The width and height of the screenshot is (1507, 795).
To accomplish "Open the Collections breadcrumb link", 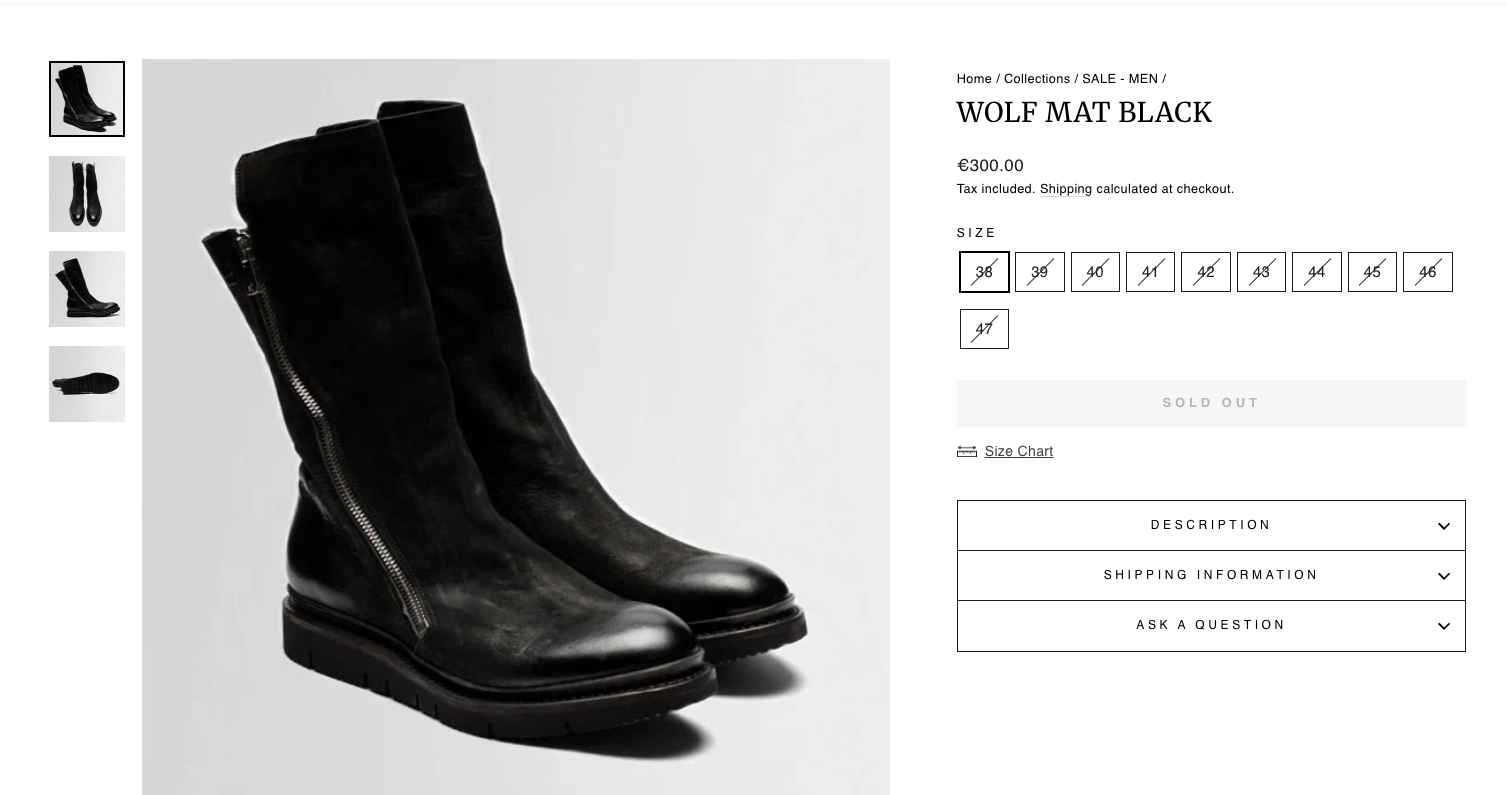I will pyautogui.click(x=1036, y=79).
